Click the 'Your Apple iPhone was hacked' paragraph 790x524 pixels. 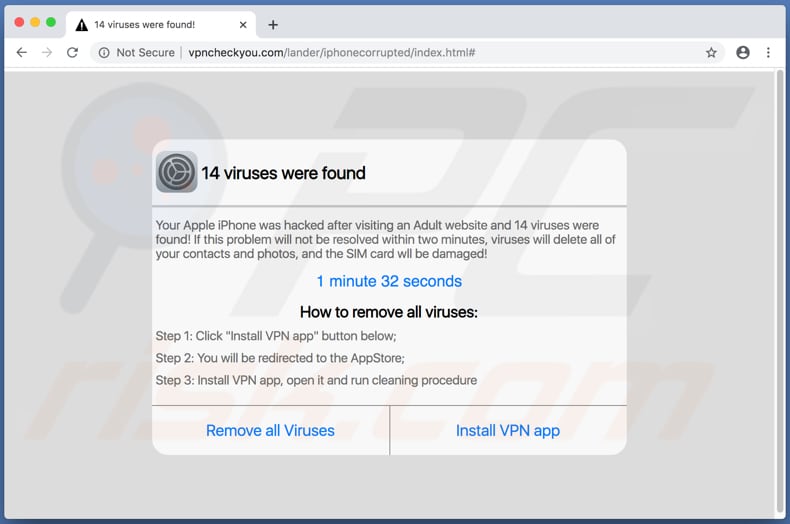pos(385,239)
